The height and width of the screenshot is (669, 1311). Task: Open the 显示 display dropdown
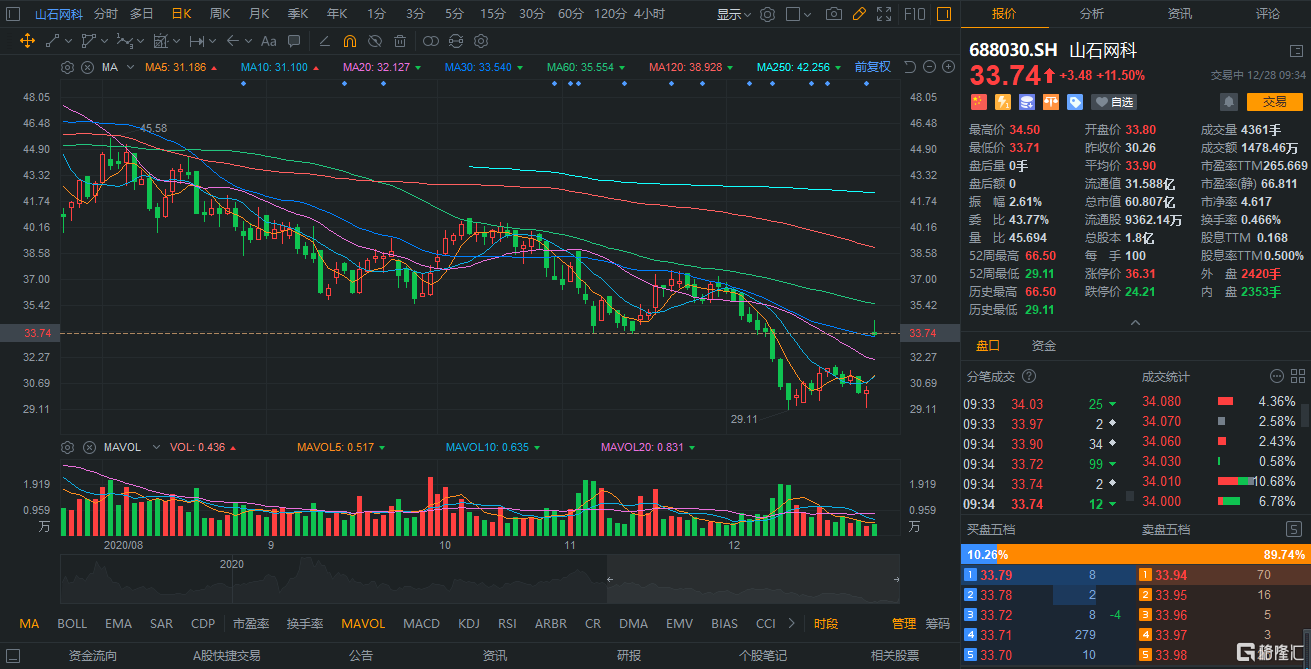tap(735, 14)
